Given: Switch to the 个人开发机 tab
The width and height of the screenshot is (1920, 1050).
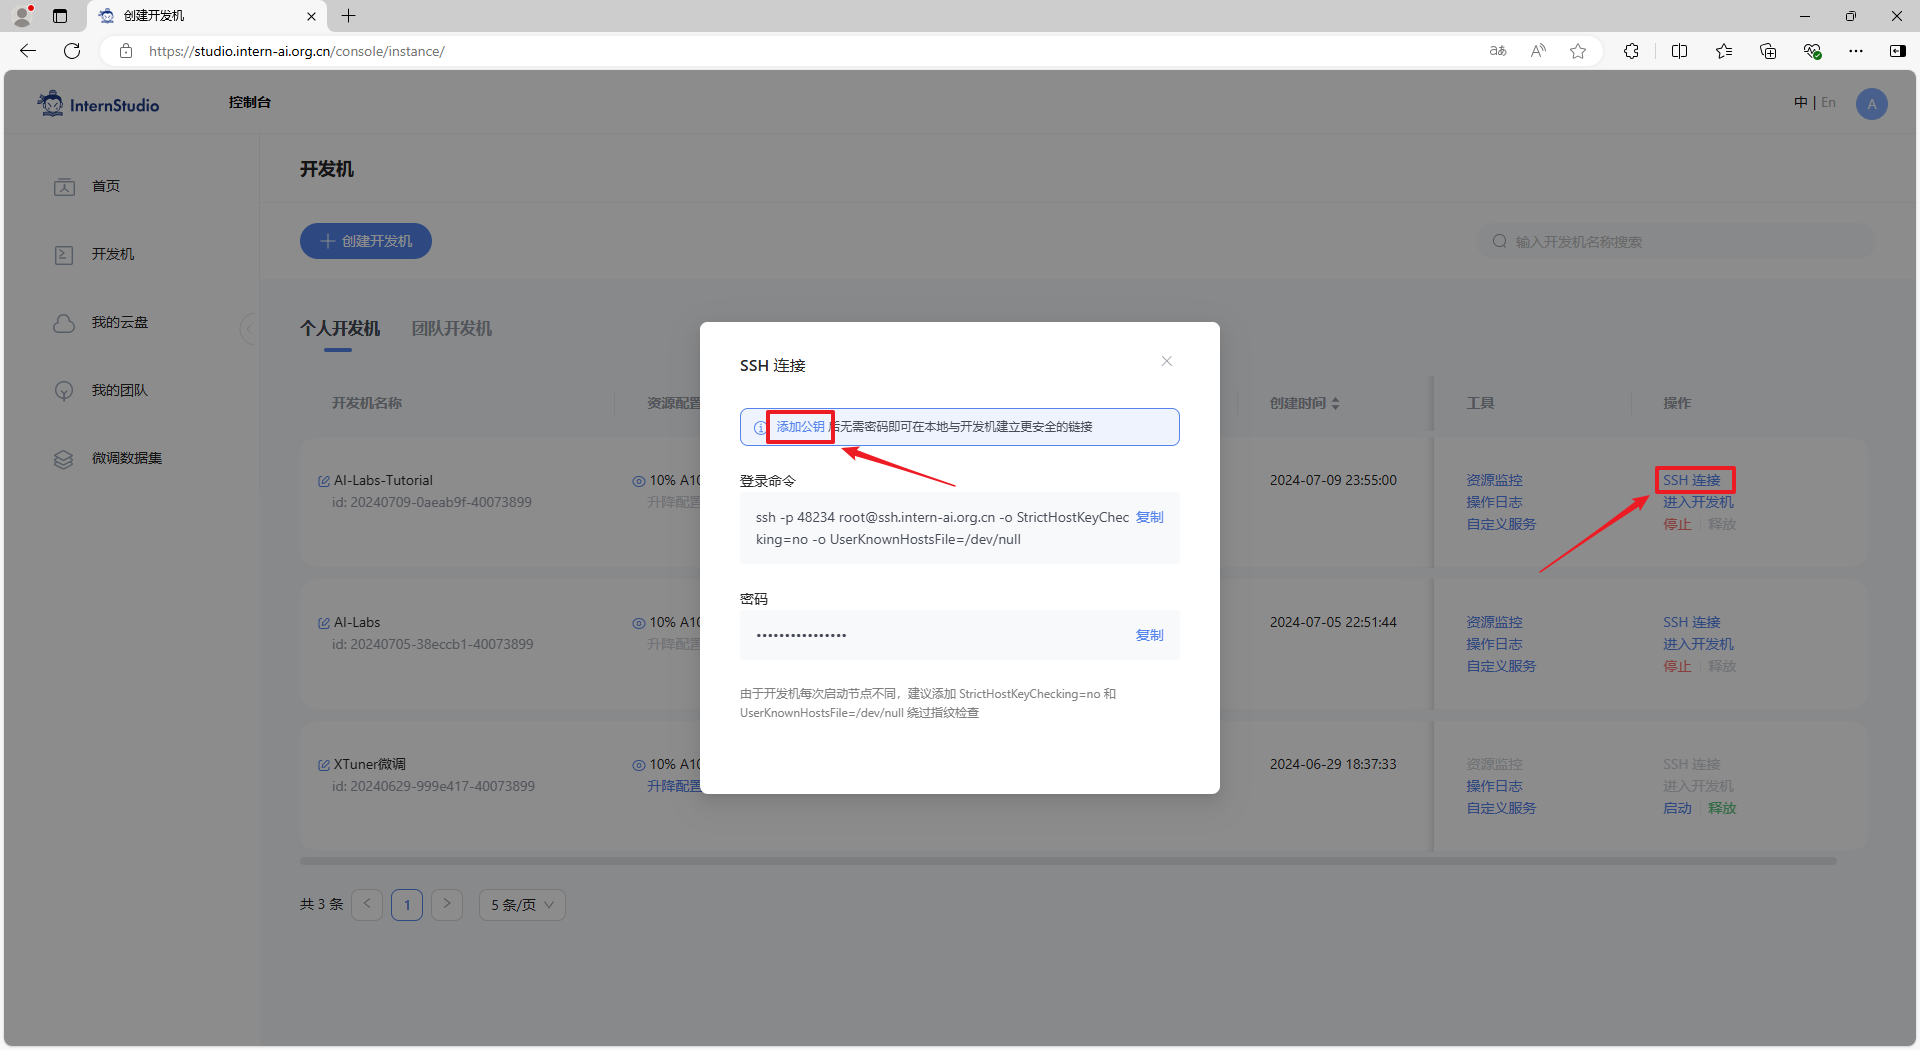Looking at the screenshot, I should point(340,328).
